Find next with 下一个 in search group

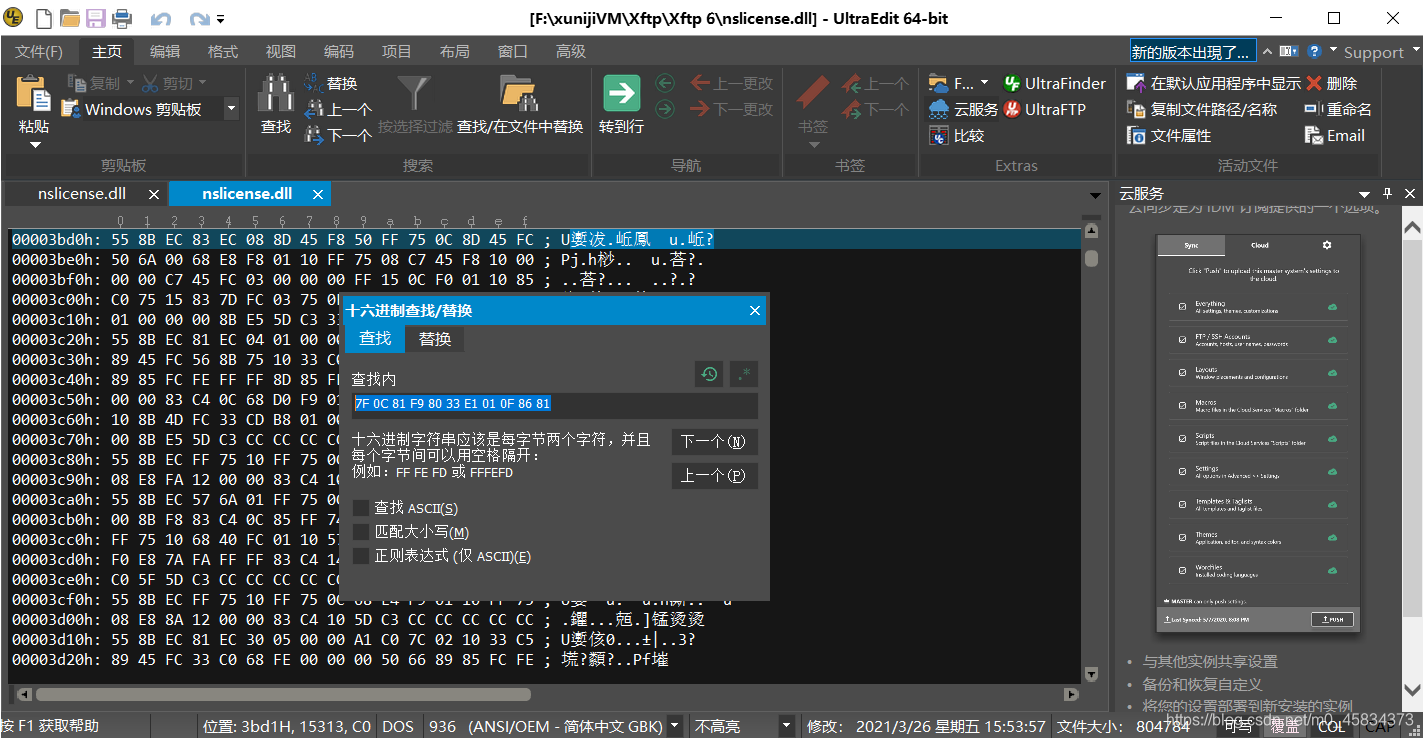point(338,134)
